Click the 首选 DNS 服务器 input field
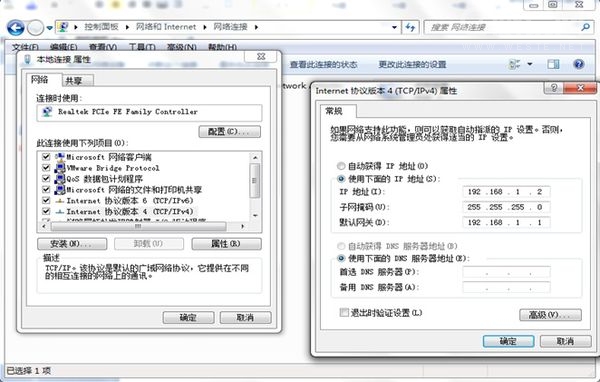600x382 pixels. [507, 272]
